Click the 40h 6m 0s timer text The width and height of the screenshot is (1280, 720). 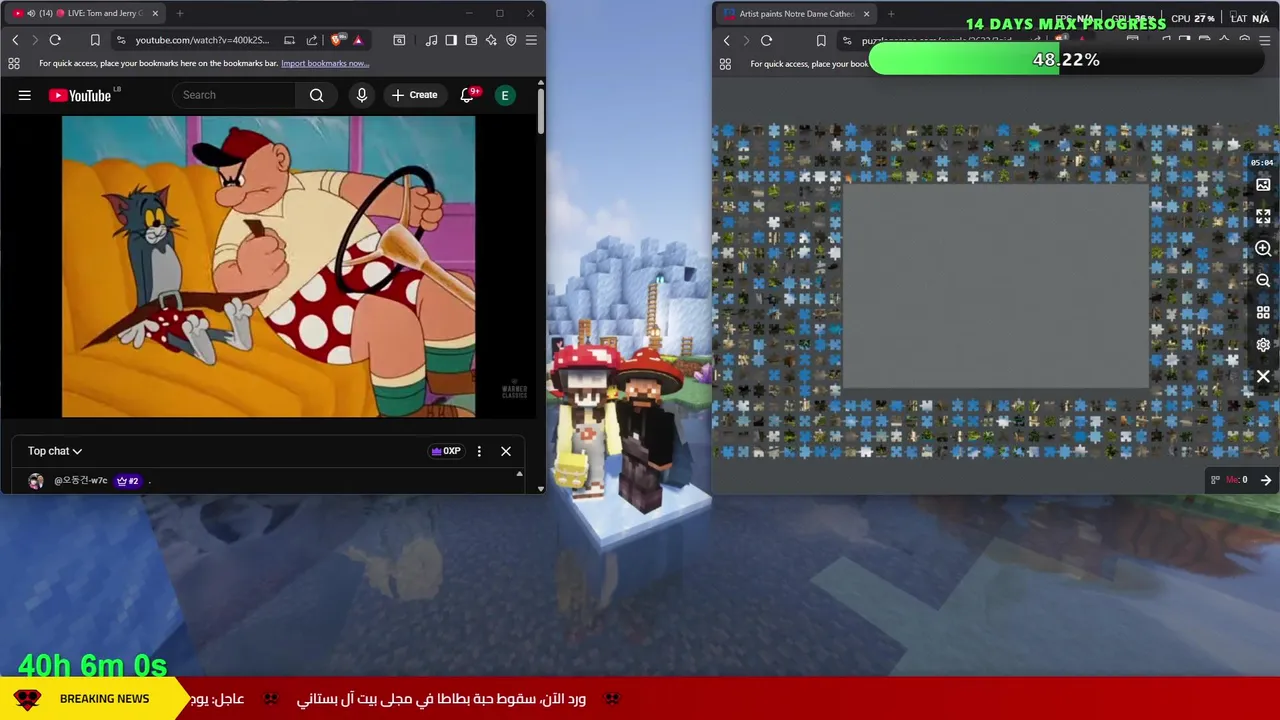pyautogui.click(x=92, y=666)
